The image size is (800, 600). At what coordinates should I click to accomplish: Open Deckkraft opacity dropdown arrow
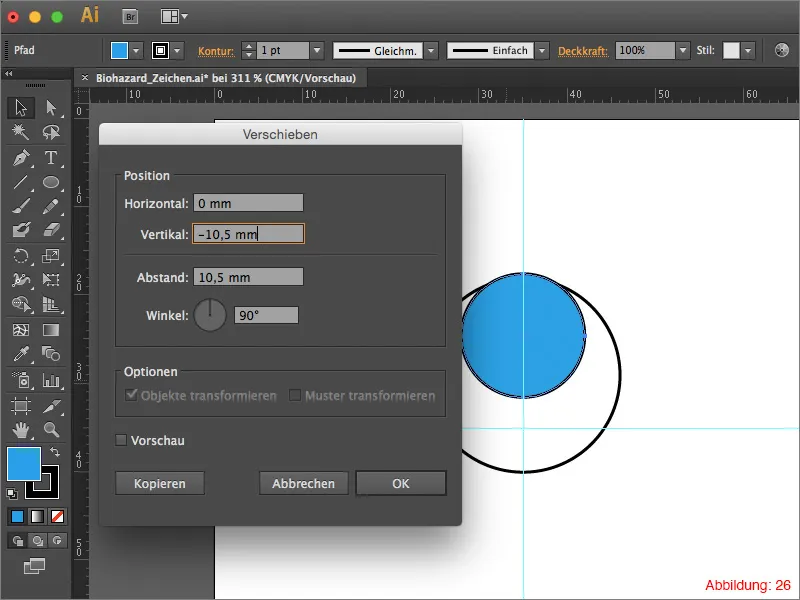(683, 51)
